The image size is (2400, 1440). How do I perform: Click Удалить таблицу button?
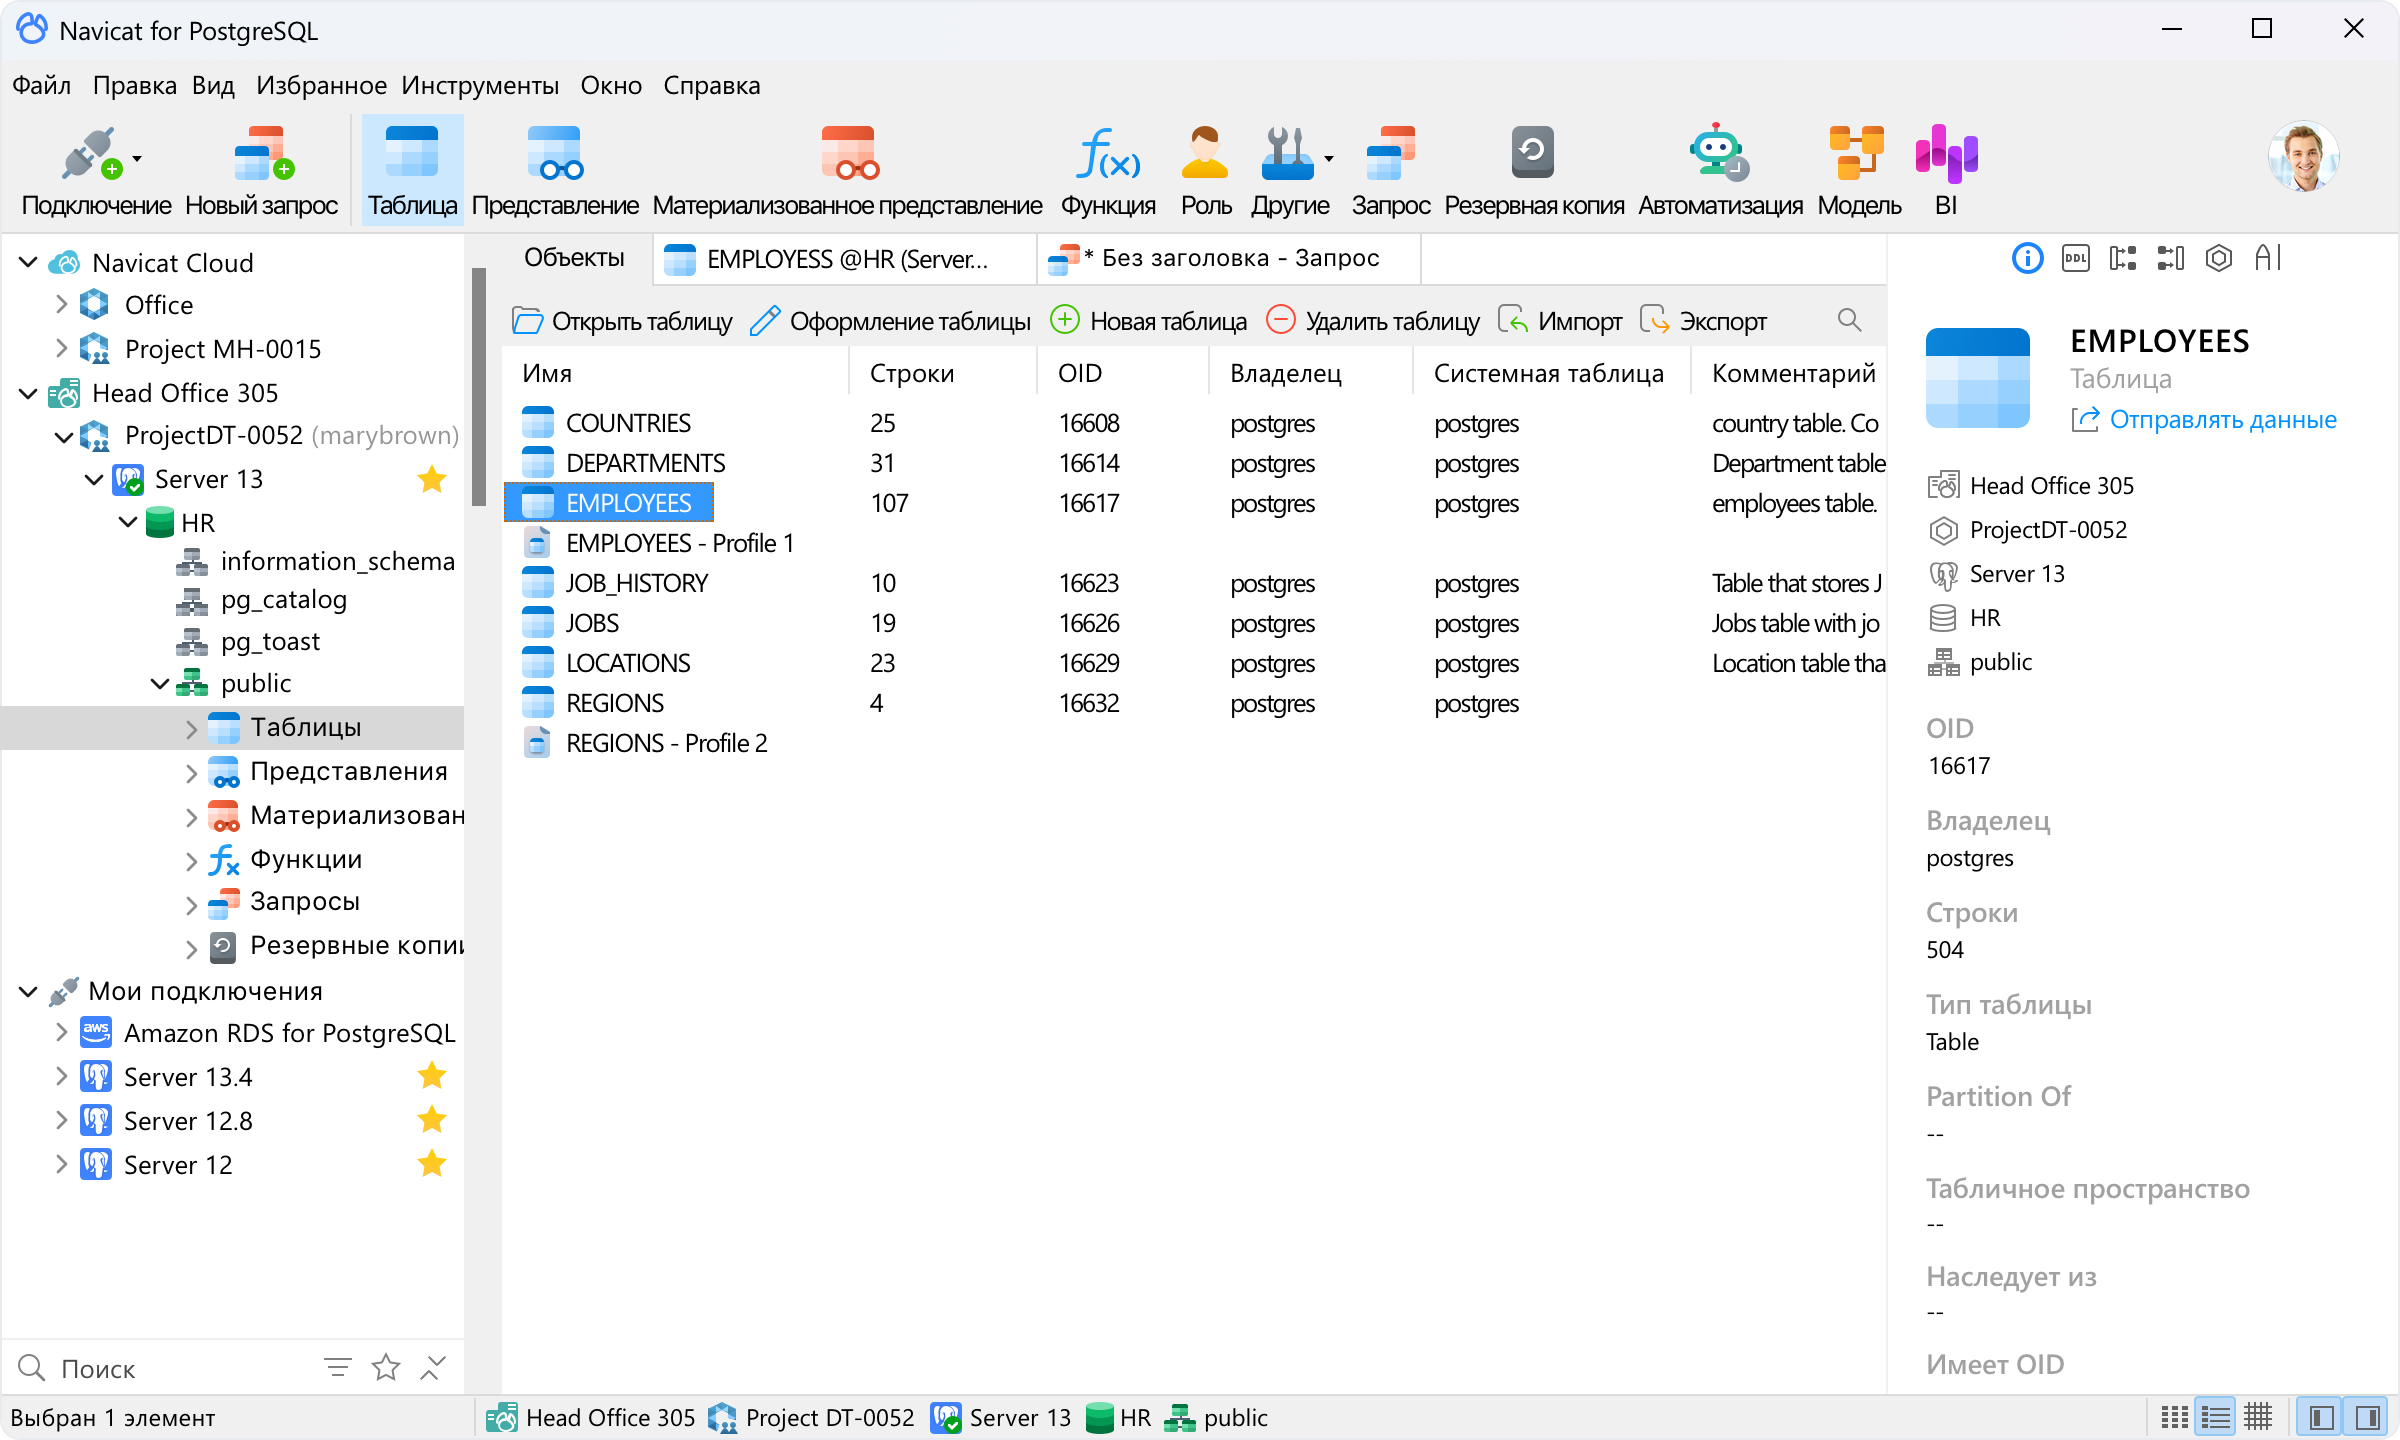pyautogui.click(x=1373, y=321)
